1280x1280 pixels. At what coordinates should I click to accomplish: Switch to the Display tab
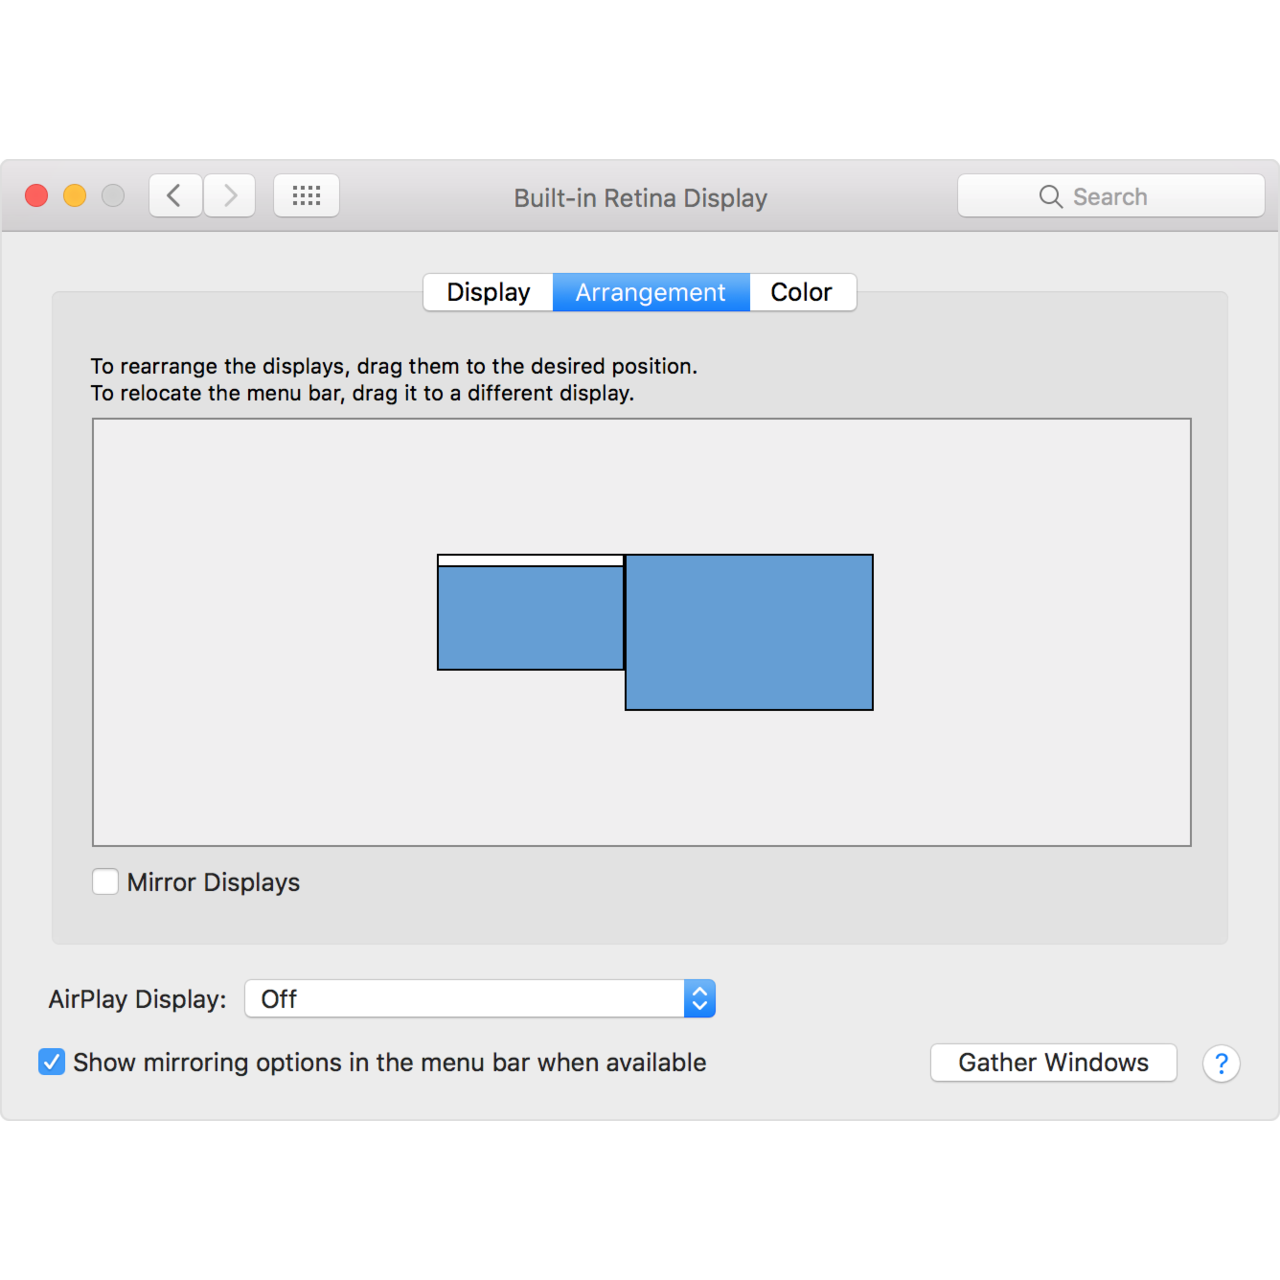[x=488, y=292]
